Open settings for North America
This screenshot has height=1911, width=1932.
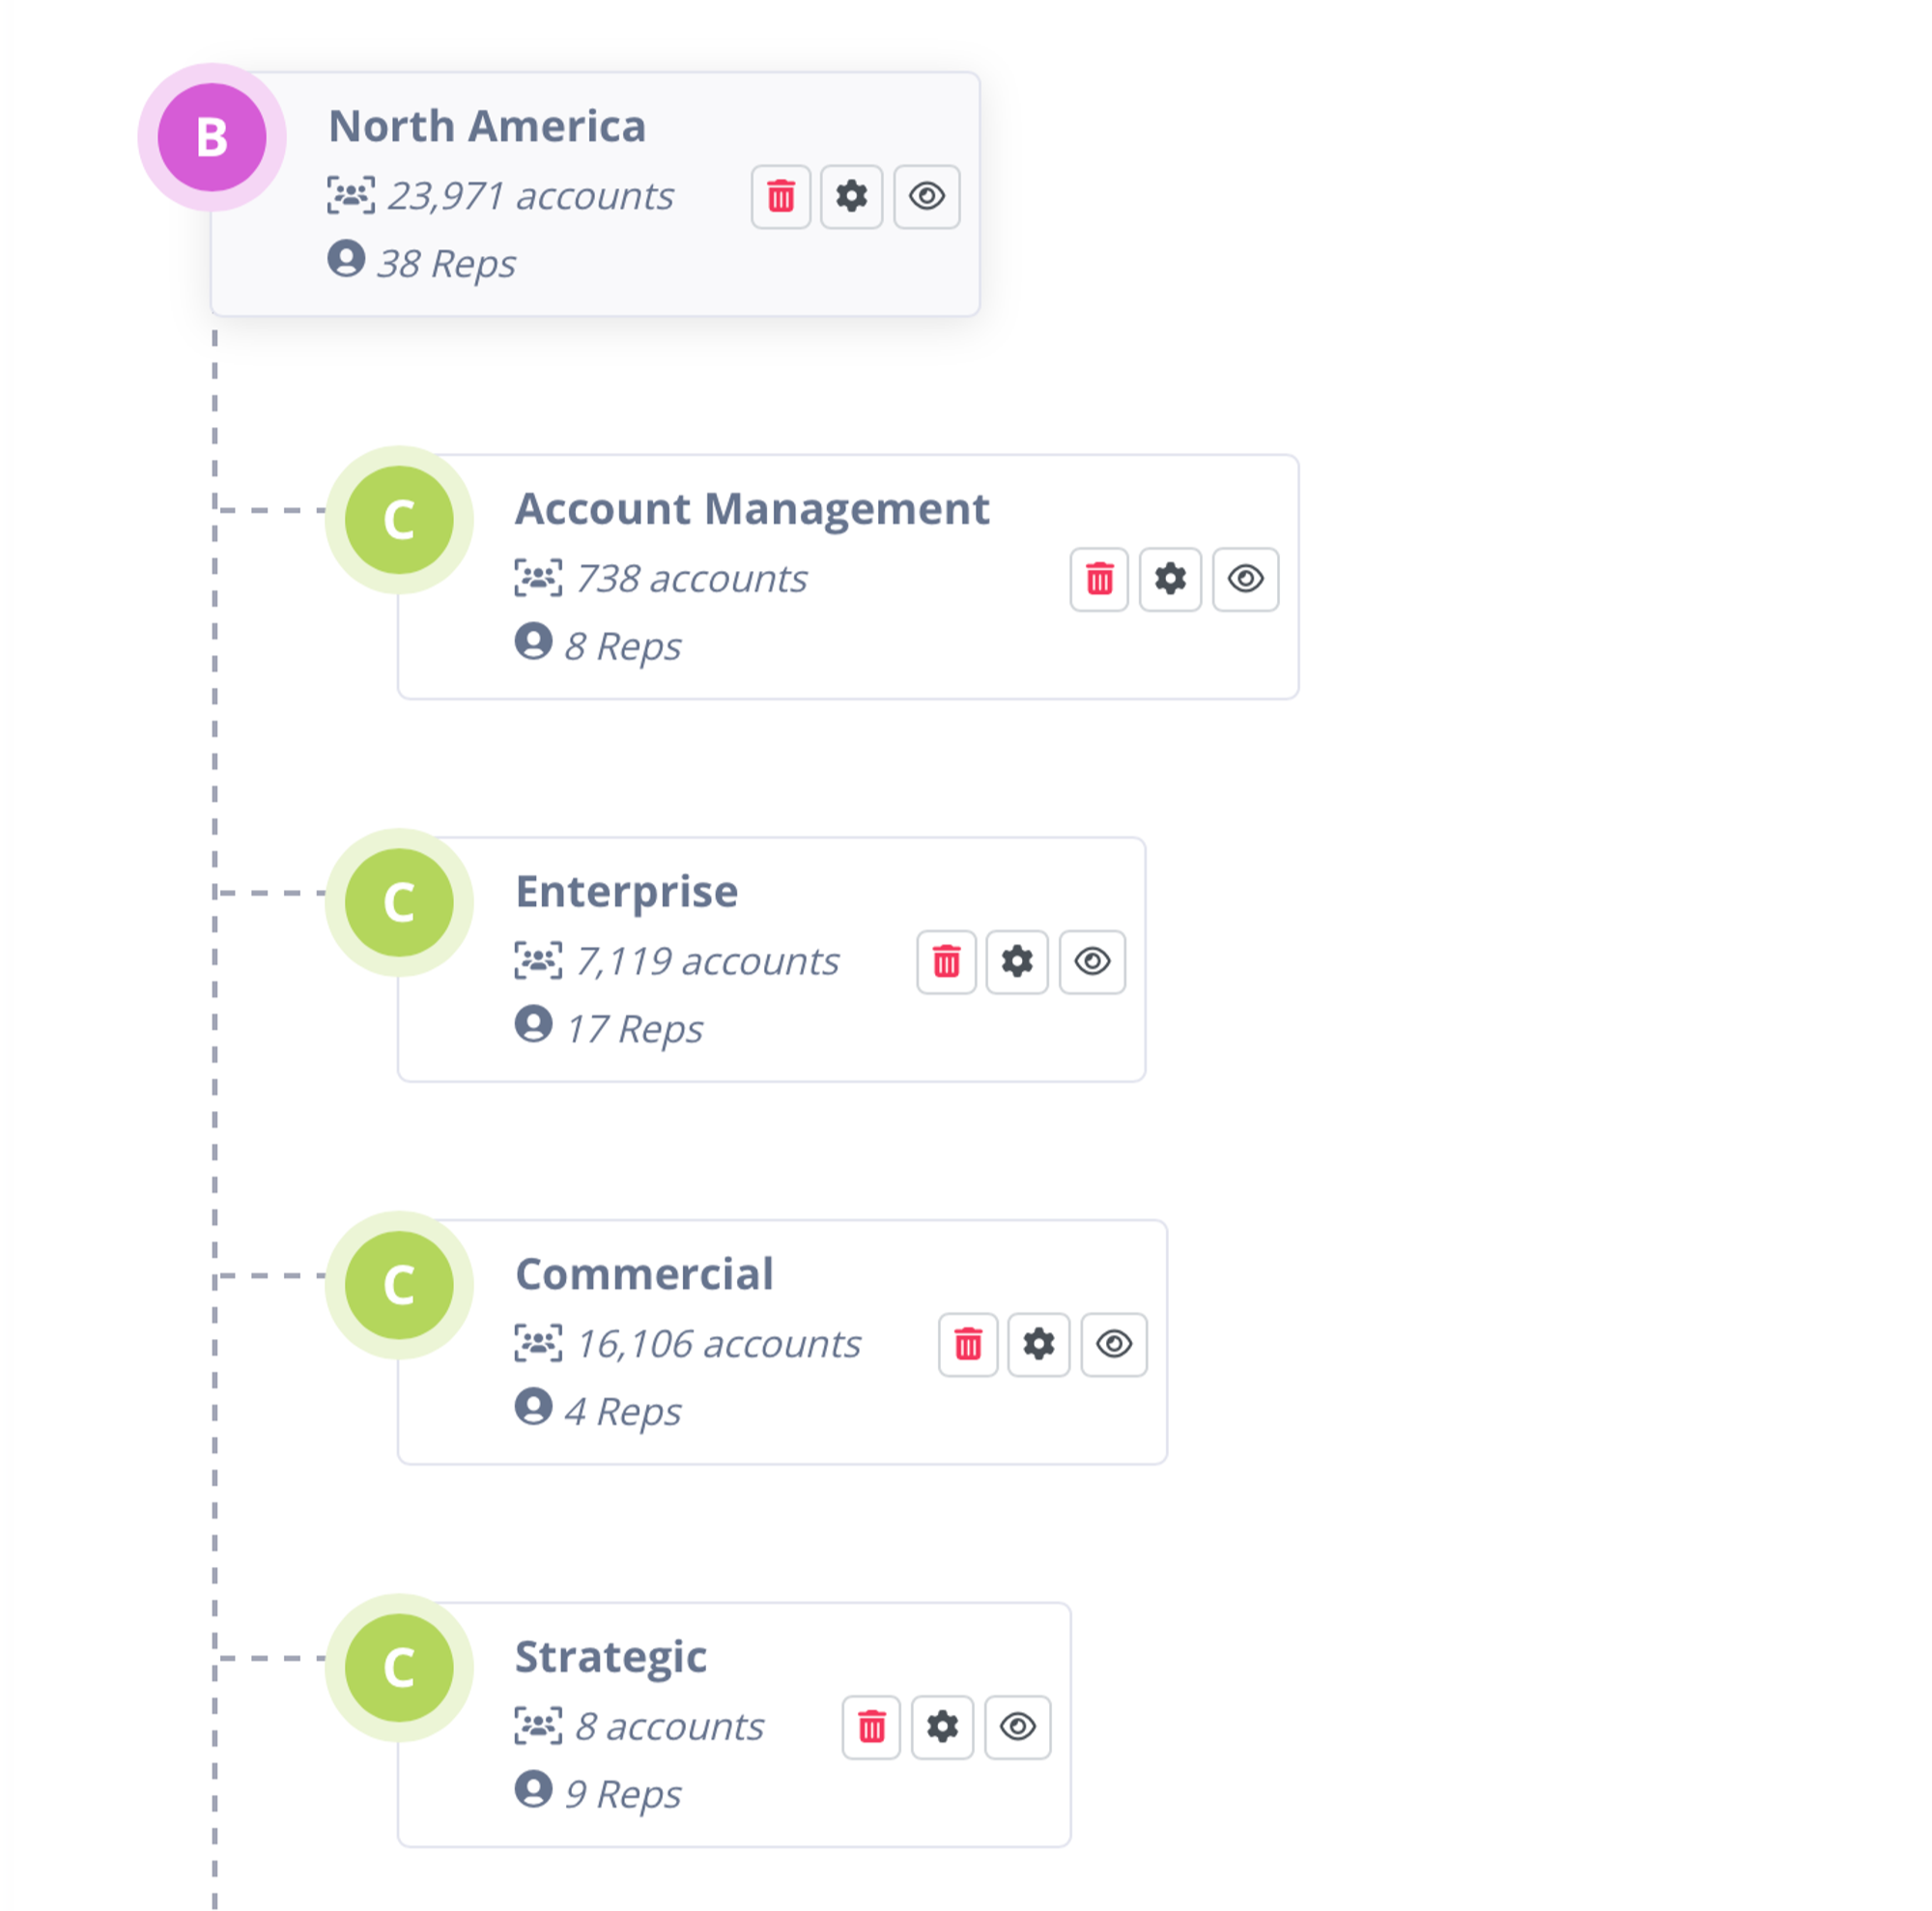pyautogui.click(x=851, y=196)
